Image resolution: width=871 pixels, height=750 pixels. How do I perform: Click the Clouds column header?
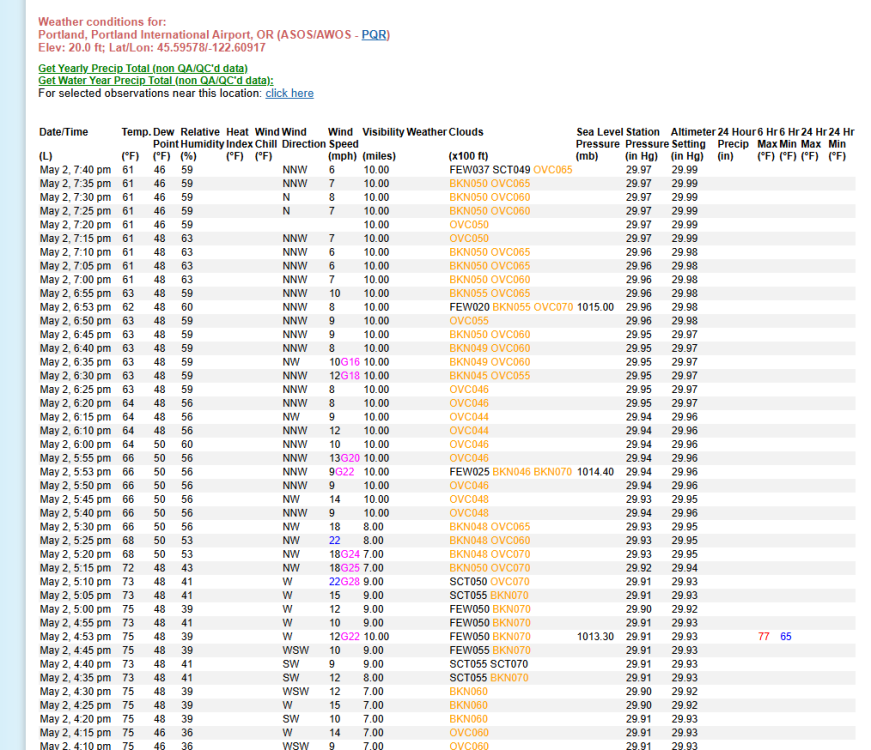click(466, 131)
